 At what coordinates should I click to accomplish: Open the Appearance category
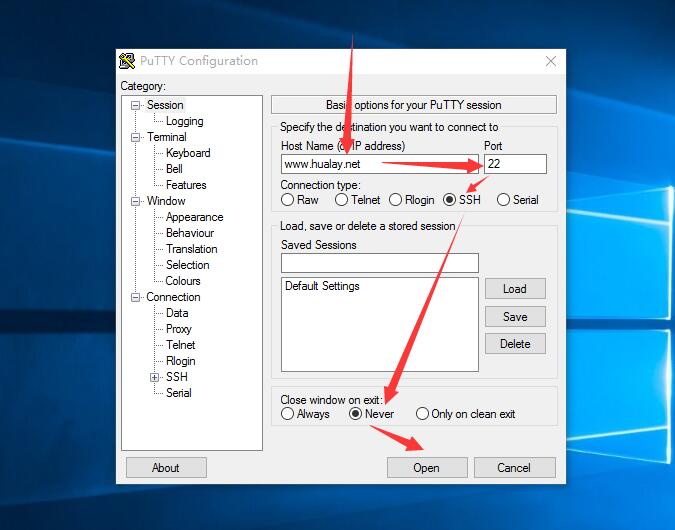(195, 217)
